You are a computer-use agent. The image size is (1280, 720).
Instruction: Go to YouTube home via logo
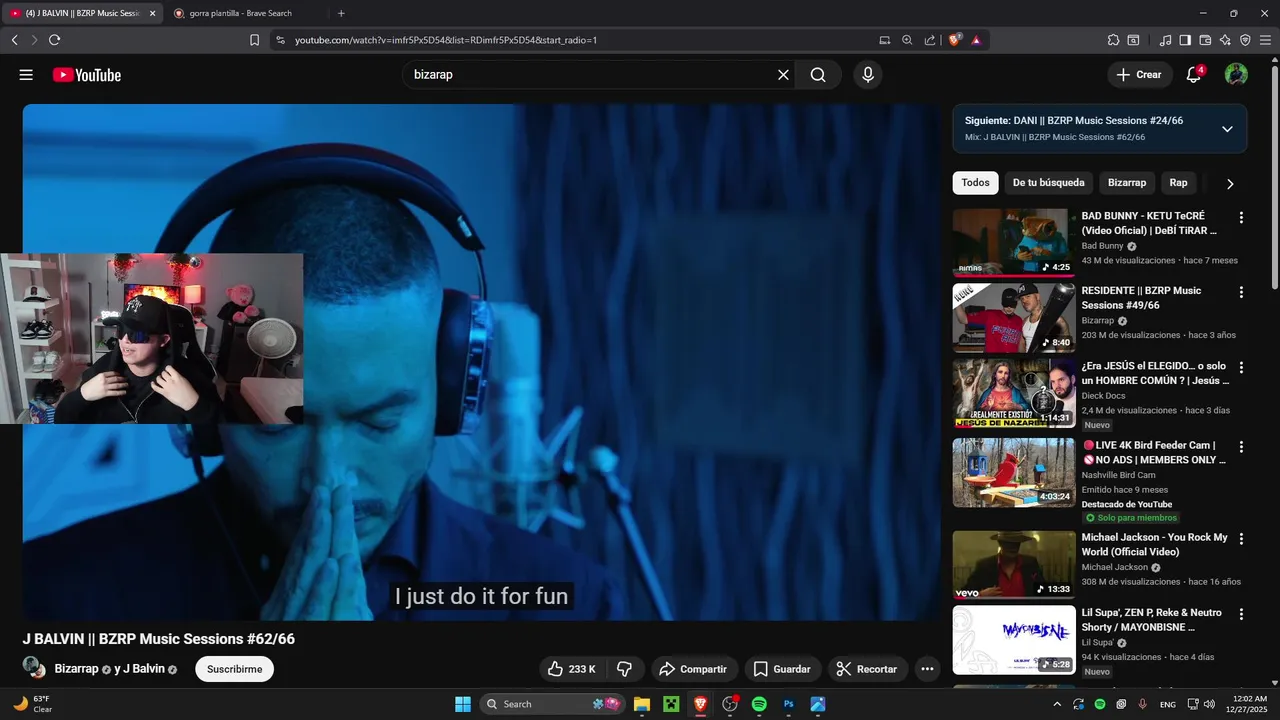[87, 75]
